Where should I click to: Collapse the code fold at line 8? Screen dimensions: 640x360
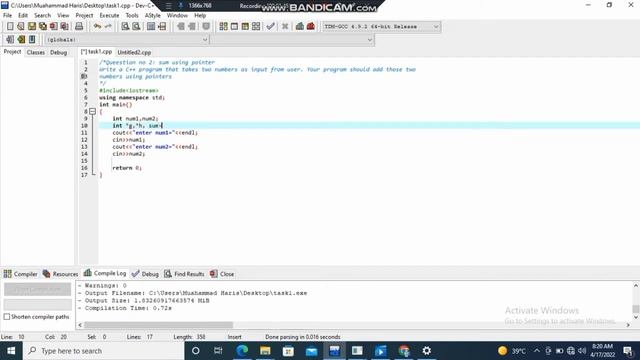tap(93, 111)
